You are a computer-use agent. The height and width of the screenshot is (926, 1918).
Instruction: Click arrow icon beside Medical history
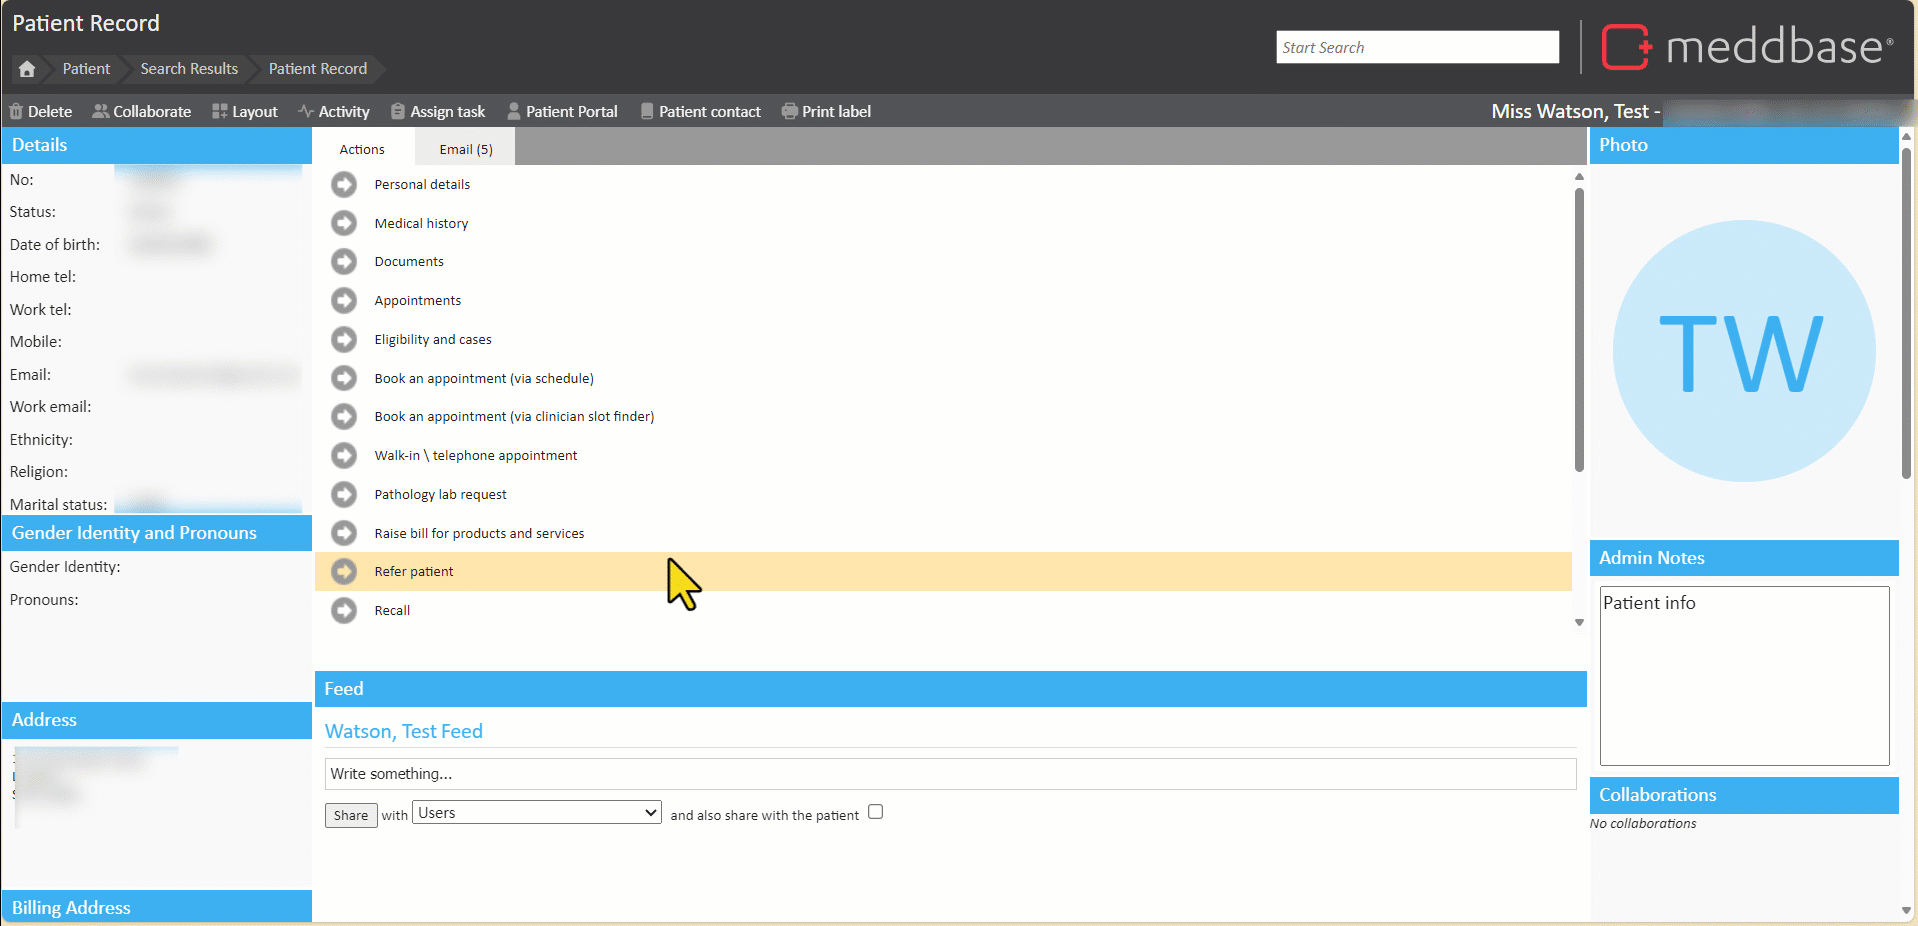[x=344, y=223]
